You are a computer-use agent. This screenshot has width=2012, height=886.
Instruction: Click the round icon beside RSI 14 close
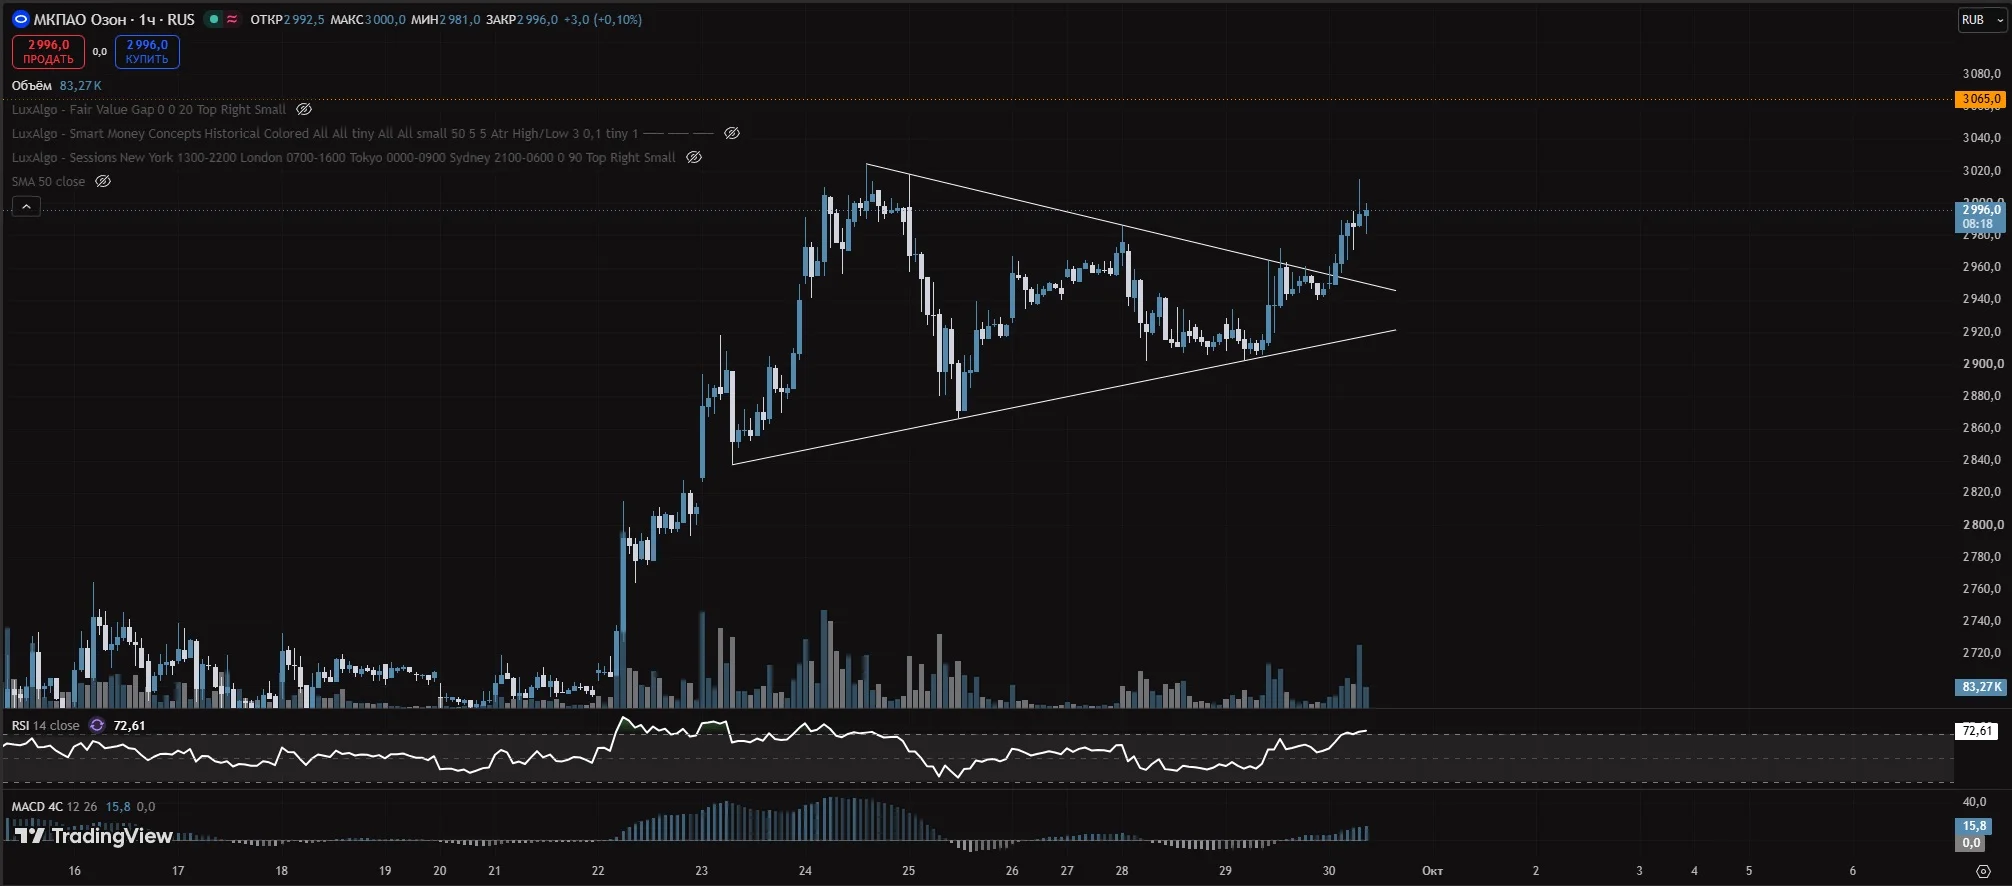click(97, 726)
